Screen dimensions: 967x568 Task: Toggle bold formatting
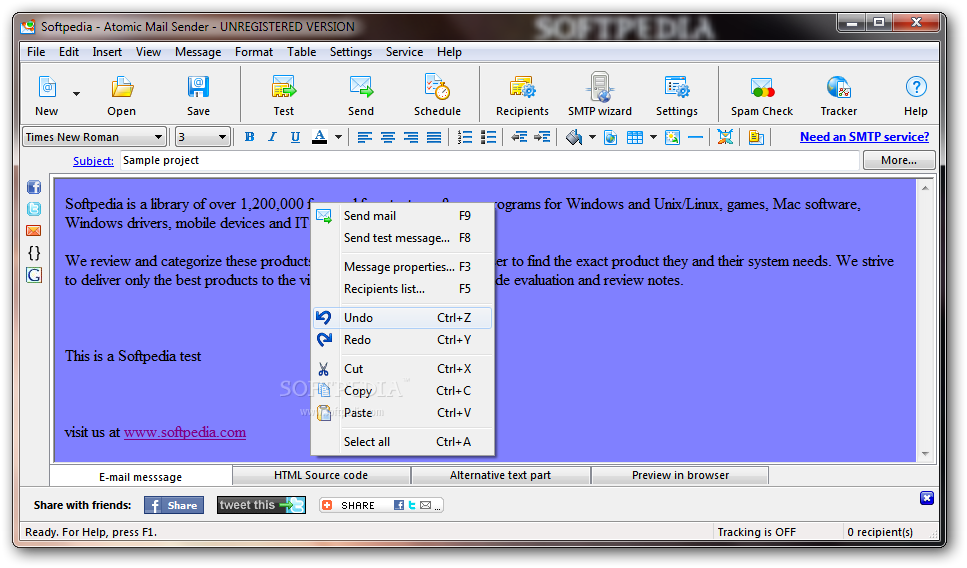(x=249, y=137)
